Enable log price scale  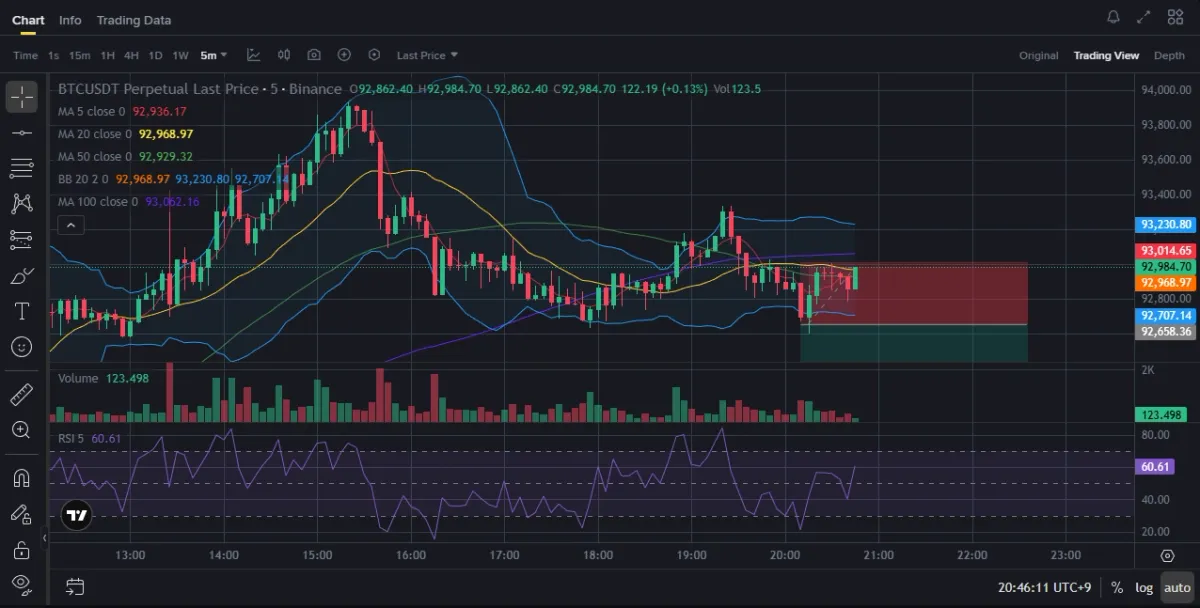1144,588
